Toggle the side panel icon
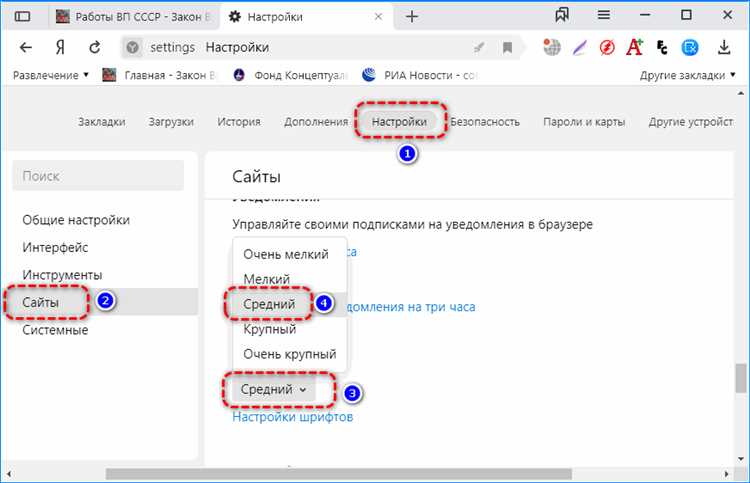This screenshot has width=750, height=483. 22,17
